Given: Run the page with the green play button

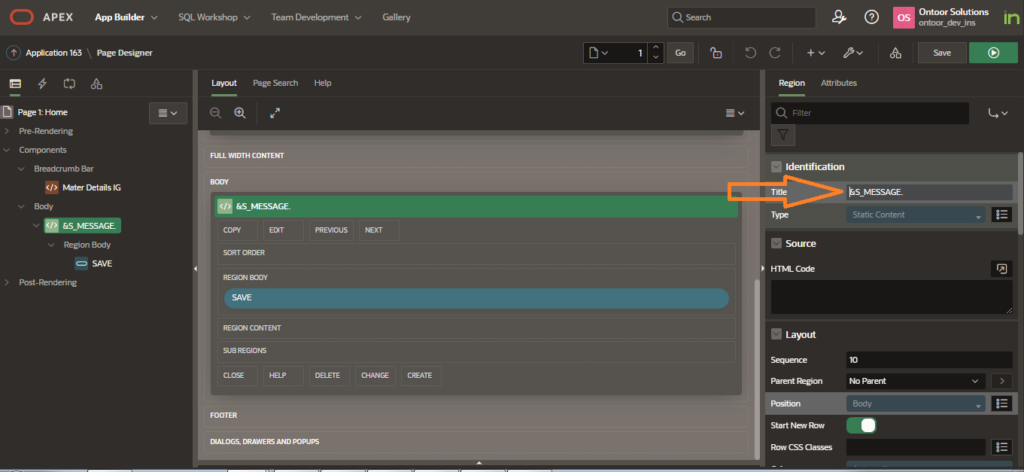Looking at the screenshot, I should (x=993, y=53).
